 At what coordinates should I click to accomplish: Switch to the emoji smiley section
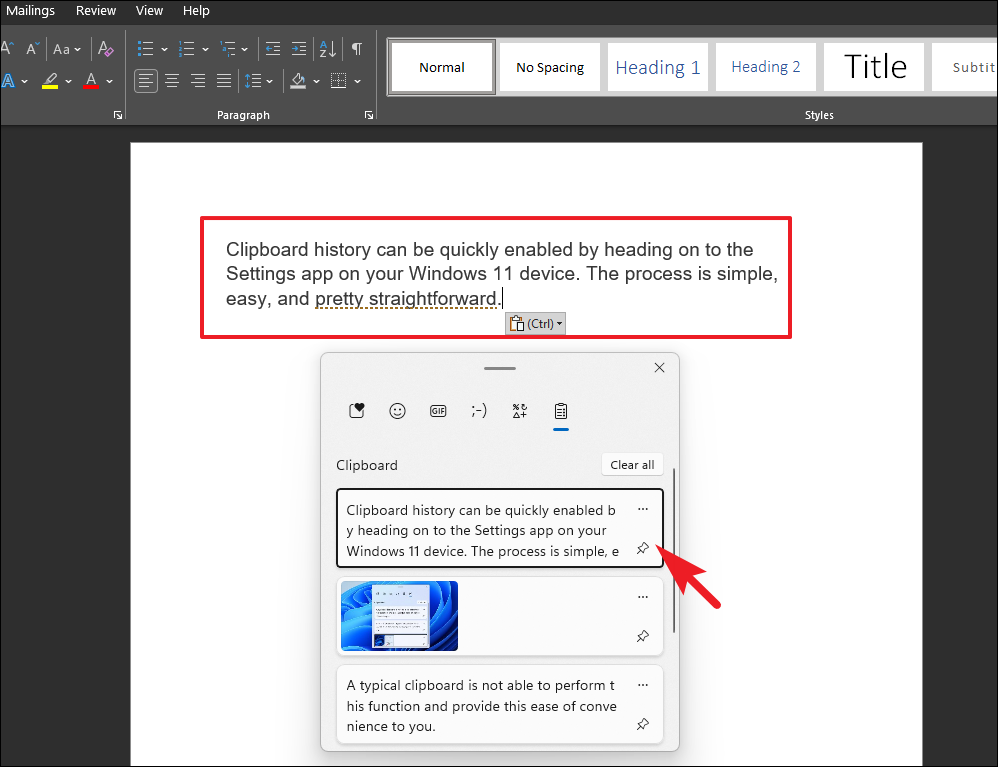[397, 410]
